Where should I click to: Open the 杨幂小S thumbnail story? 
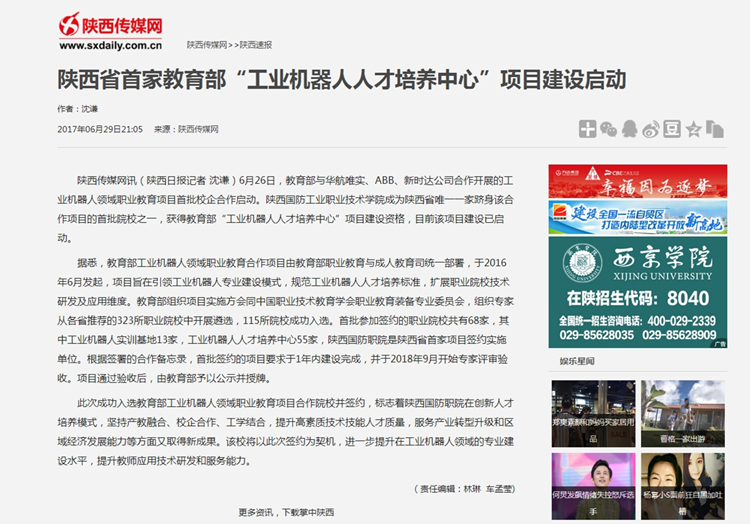pyautogui.click(x=683, y=486)
